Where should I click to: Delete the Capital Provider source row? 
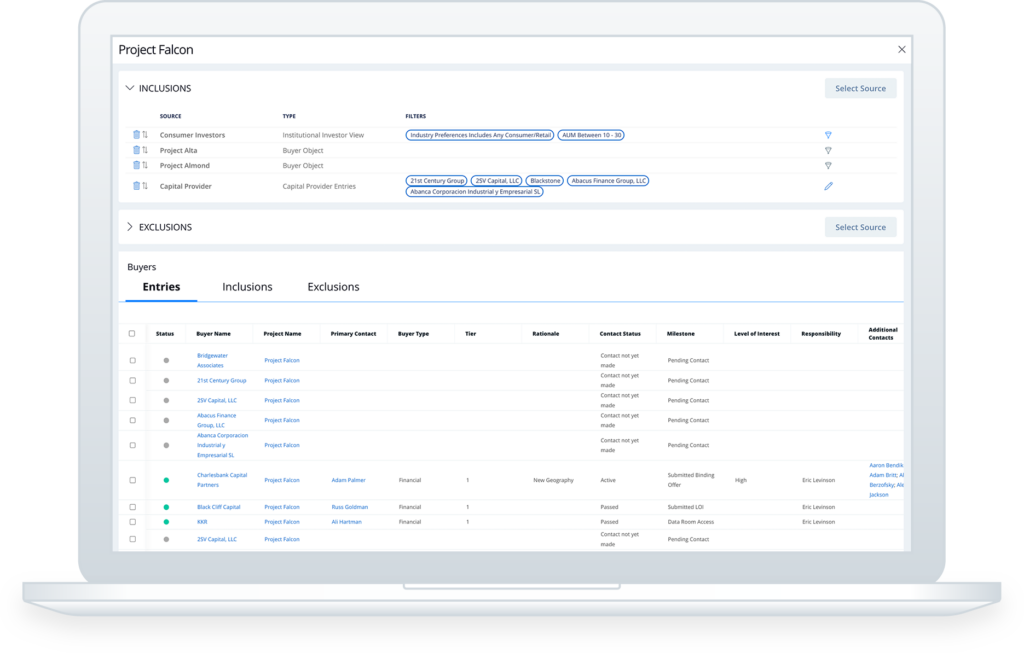[136, 185]
